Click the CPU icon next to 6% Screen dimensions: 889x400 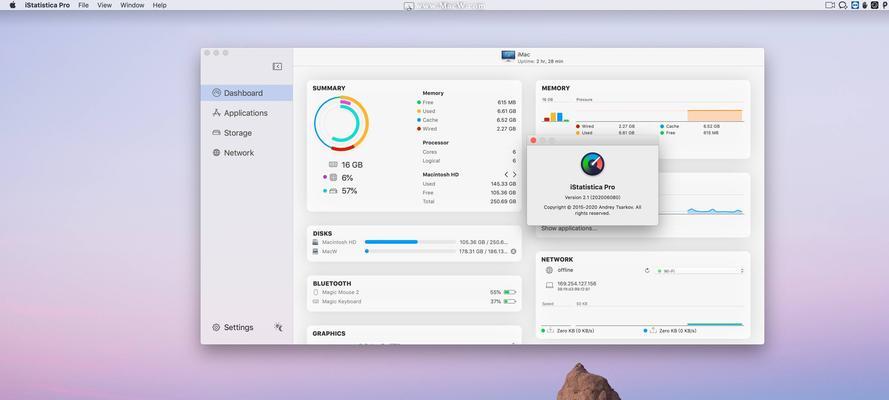pos(333,177)
